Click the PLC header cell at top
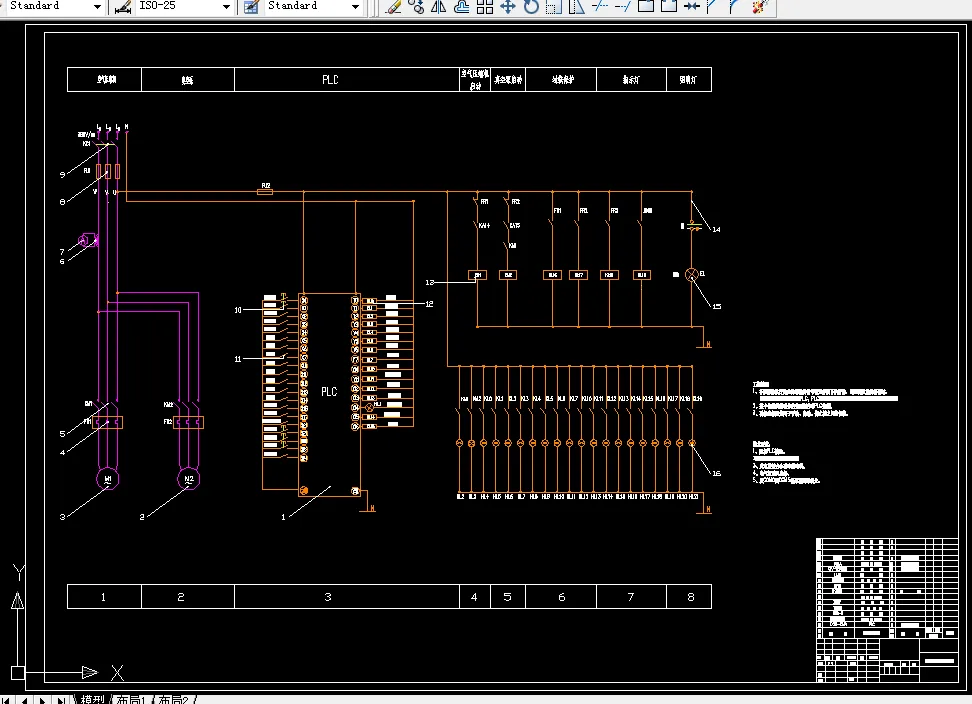The image size is (972, 704). pyautogui.click(x=347, y=79)
